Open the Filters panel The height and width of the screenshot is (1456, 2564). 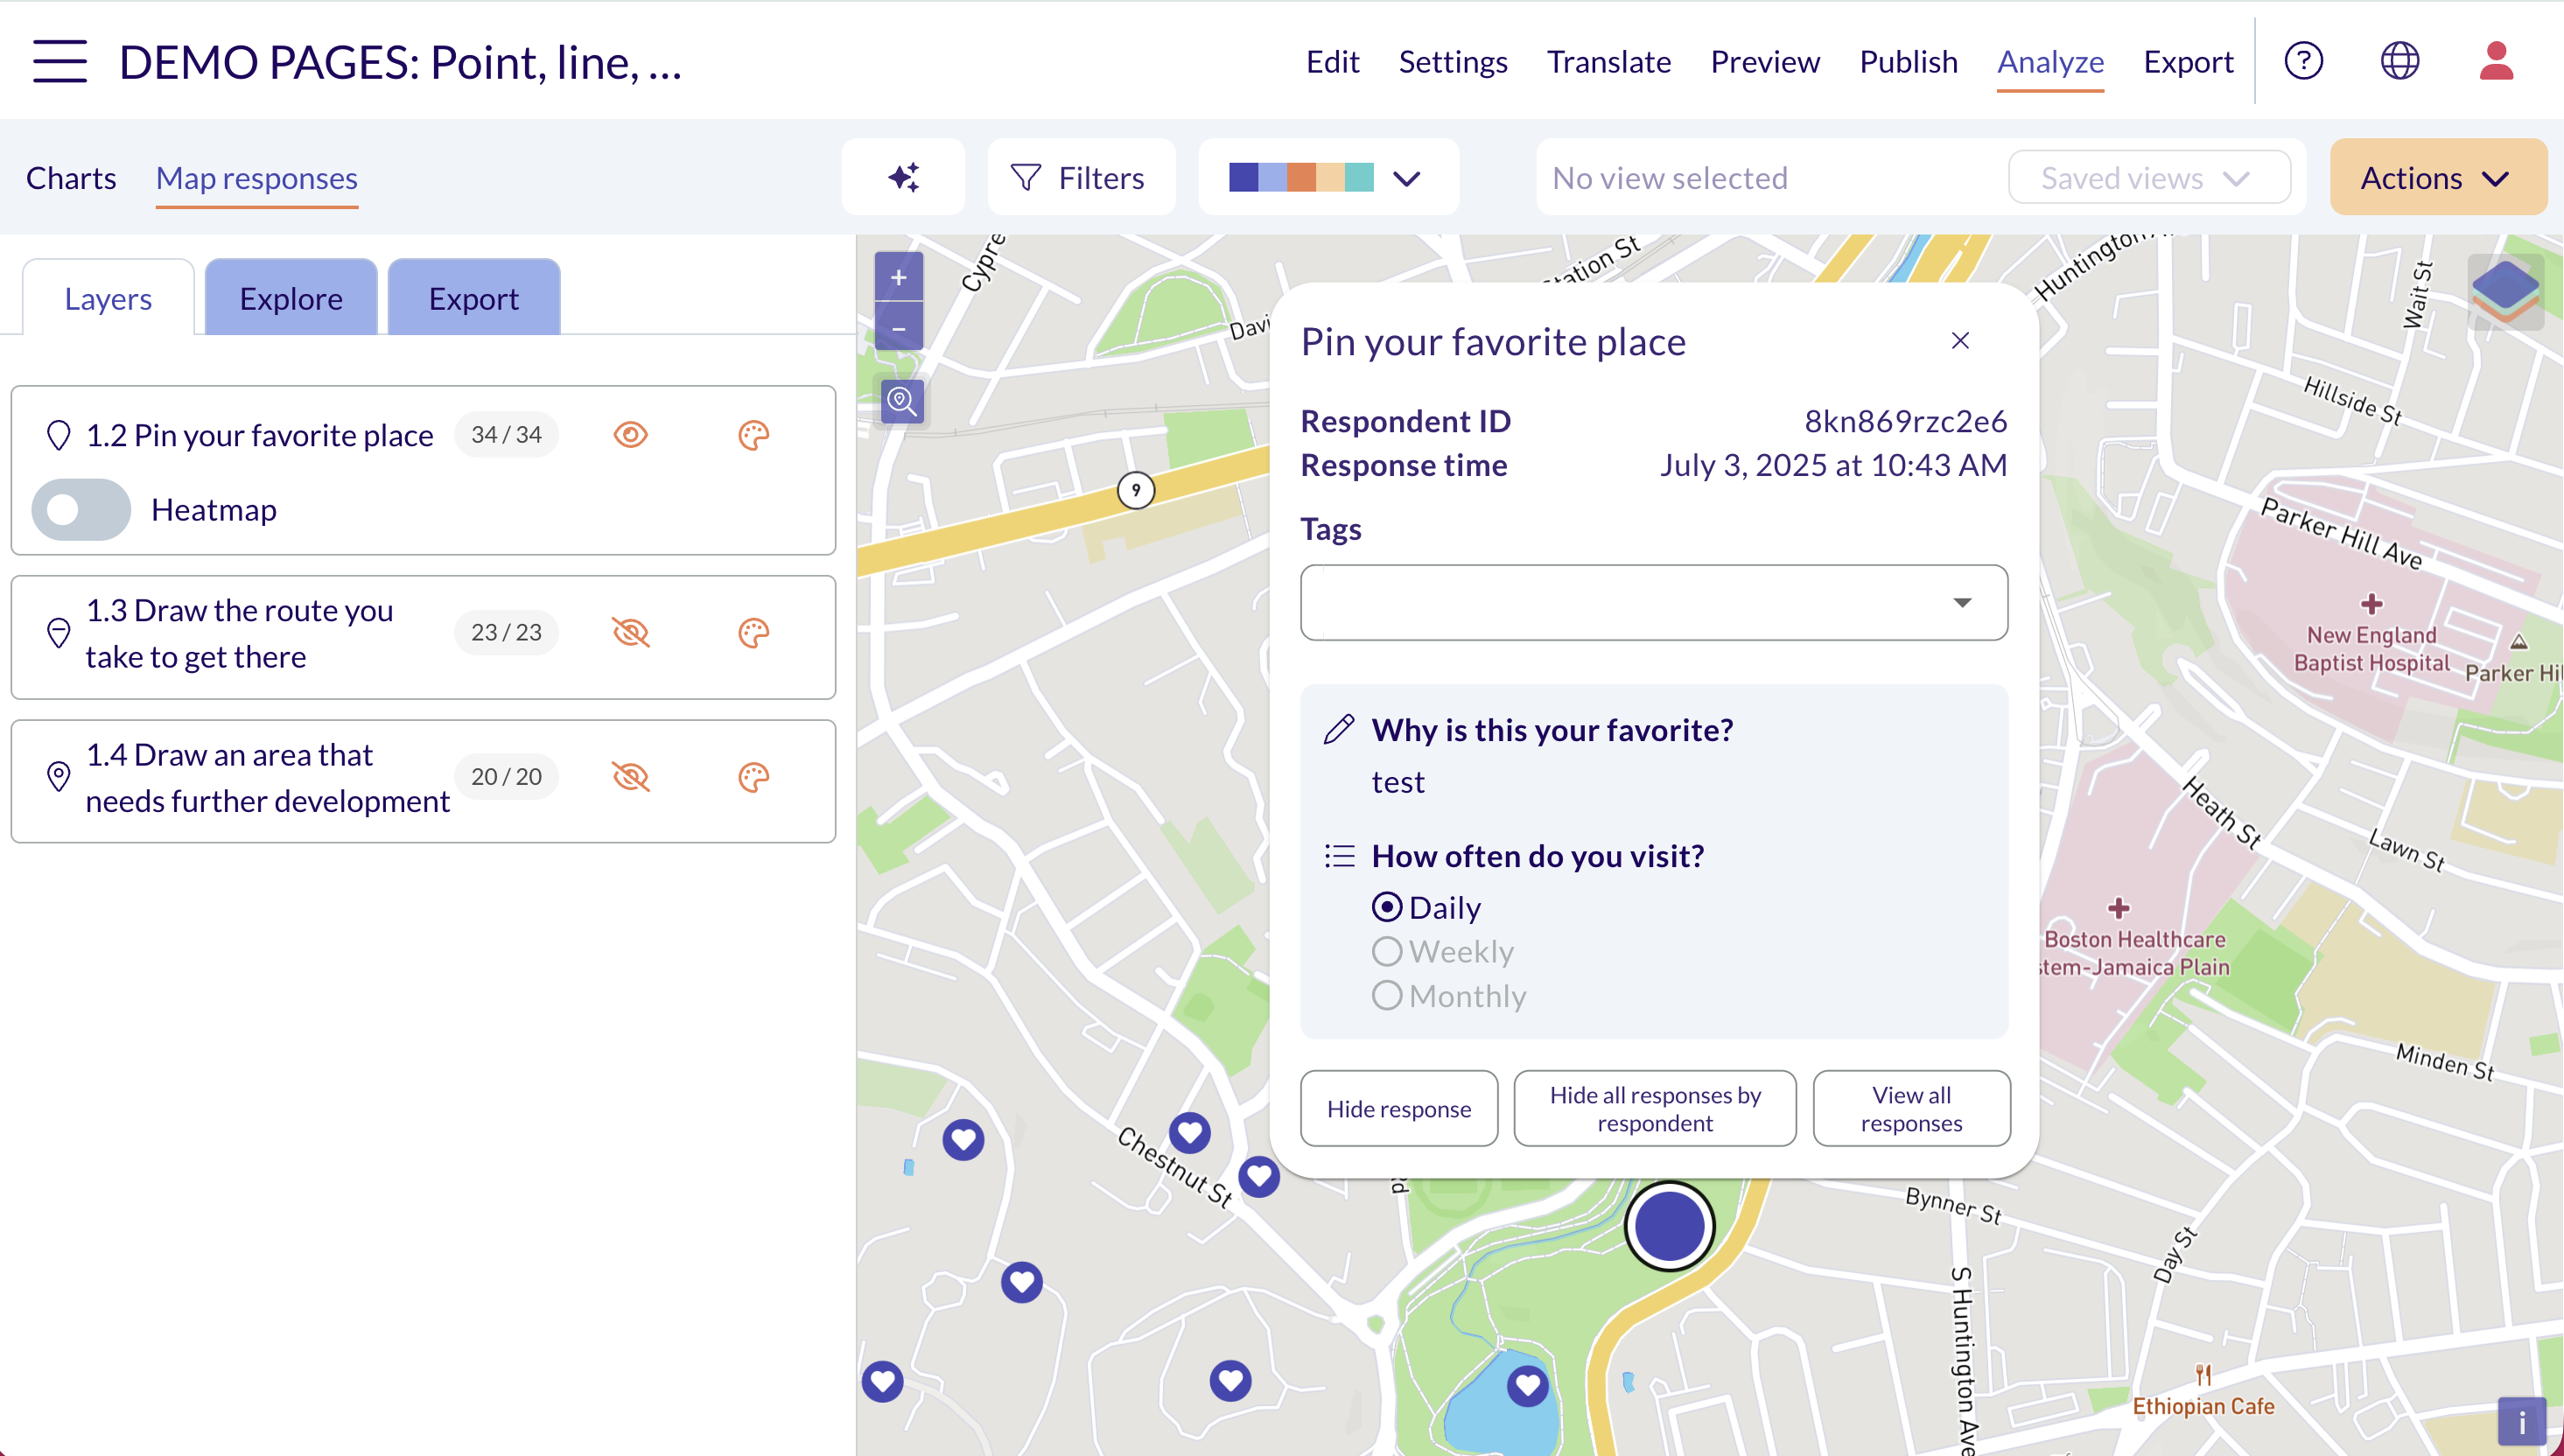click(x=1081, y=177)
